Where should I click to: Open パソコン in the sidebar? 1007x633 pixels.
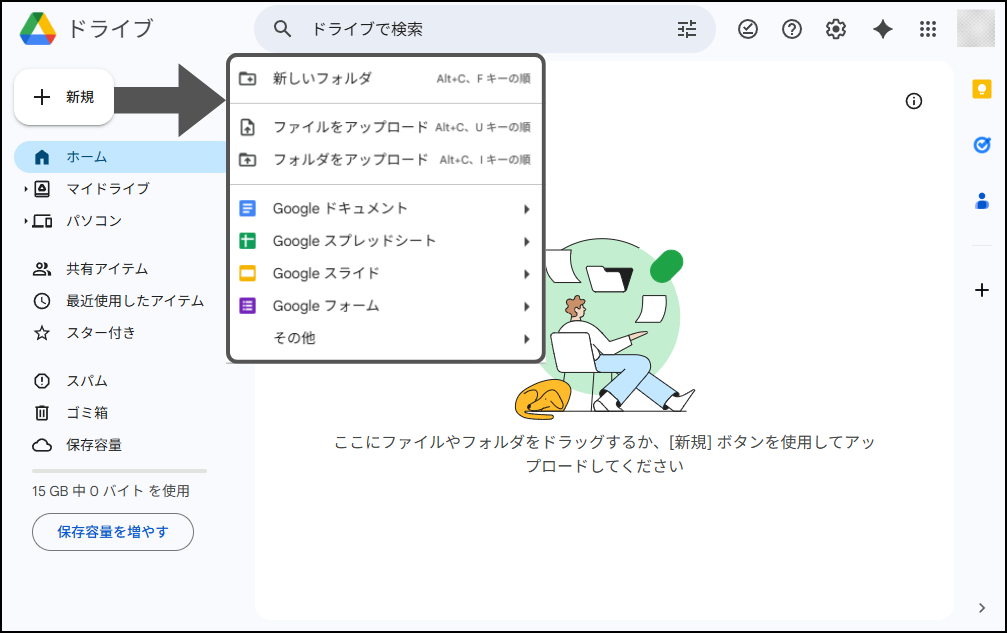coord(94,221)
